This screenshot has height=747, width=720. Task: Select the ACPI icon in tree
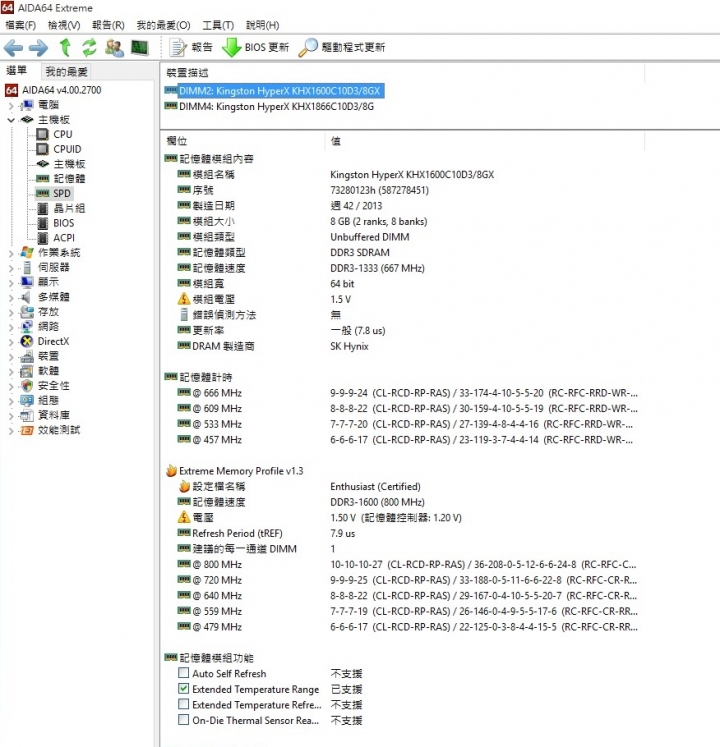point(42,238)
